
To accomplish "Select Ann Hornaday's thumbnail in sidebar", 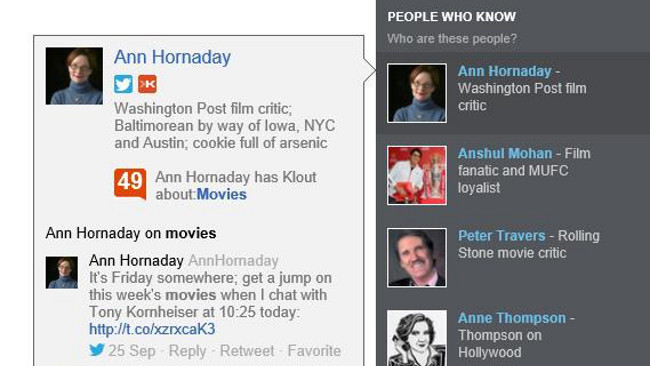I will tap(417, 93).
